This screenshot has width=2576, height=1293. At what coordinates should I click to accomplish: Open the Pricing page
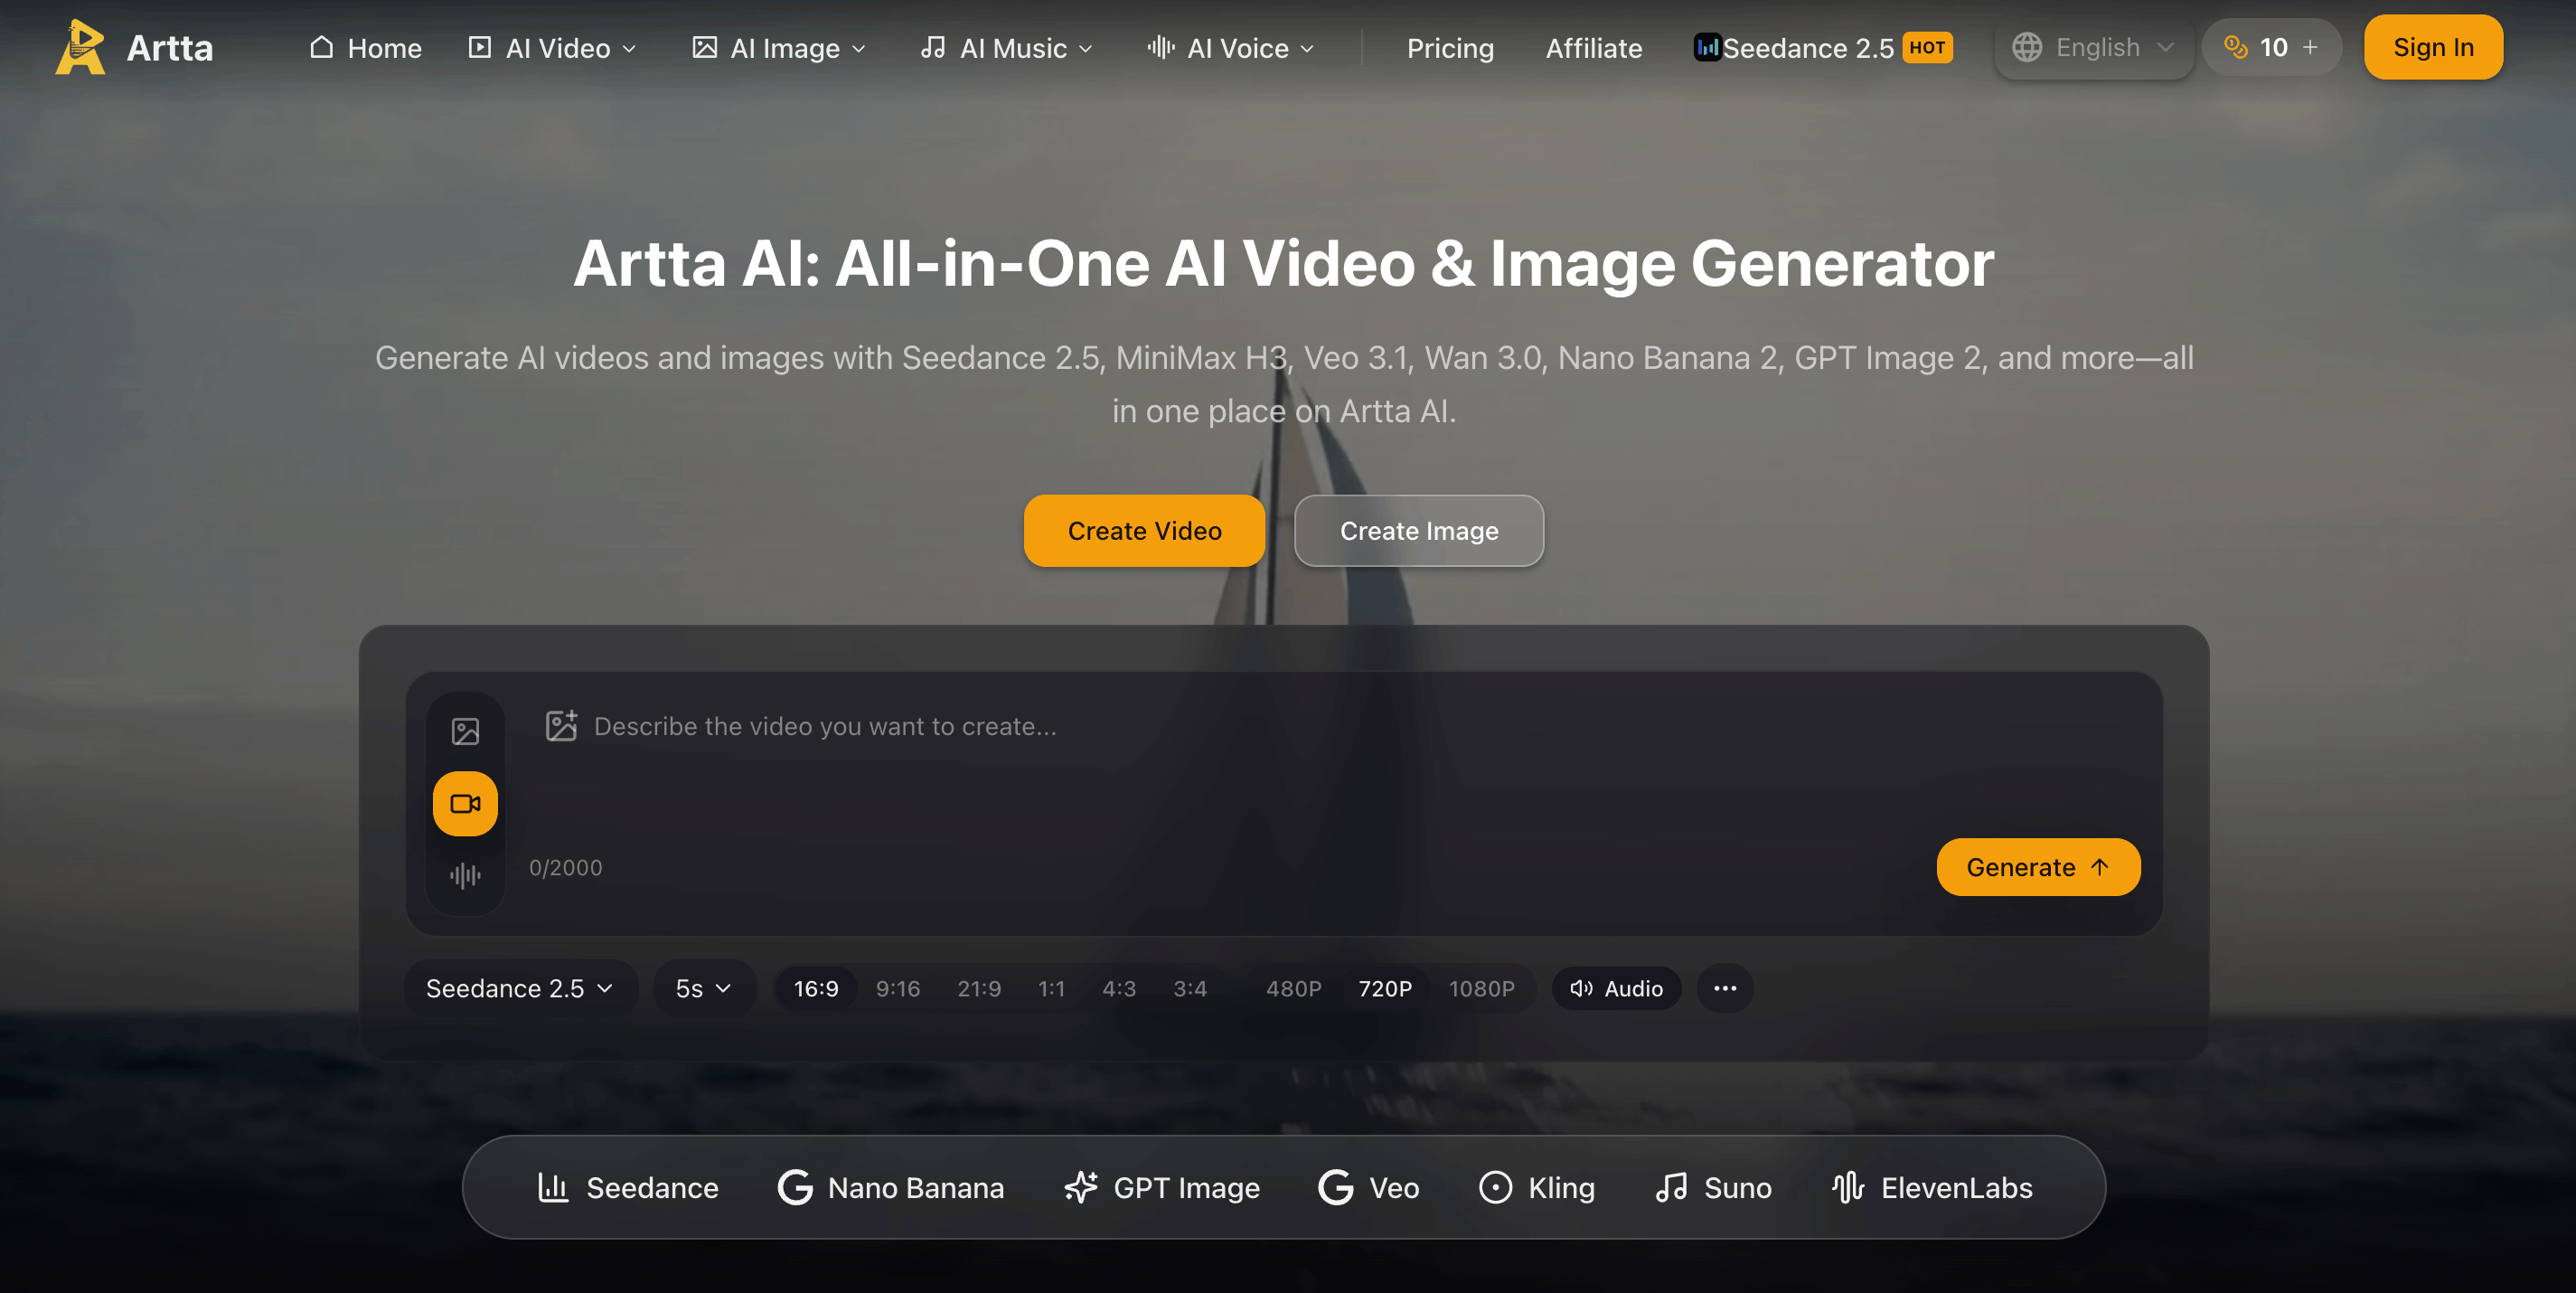tap(1450, 47)
